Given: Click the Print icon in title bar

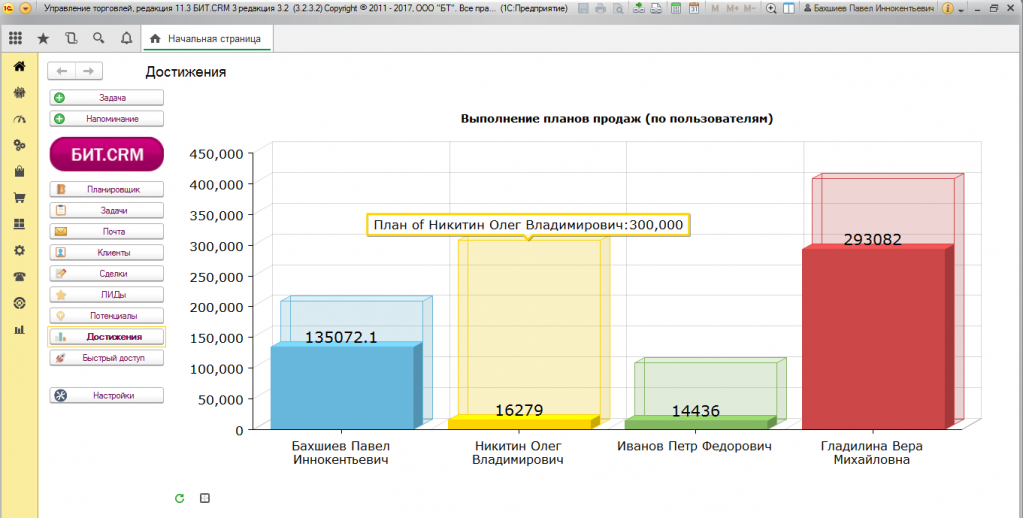Looking at the screenshot, I should (x=600, y=8).
